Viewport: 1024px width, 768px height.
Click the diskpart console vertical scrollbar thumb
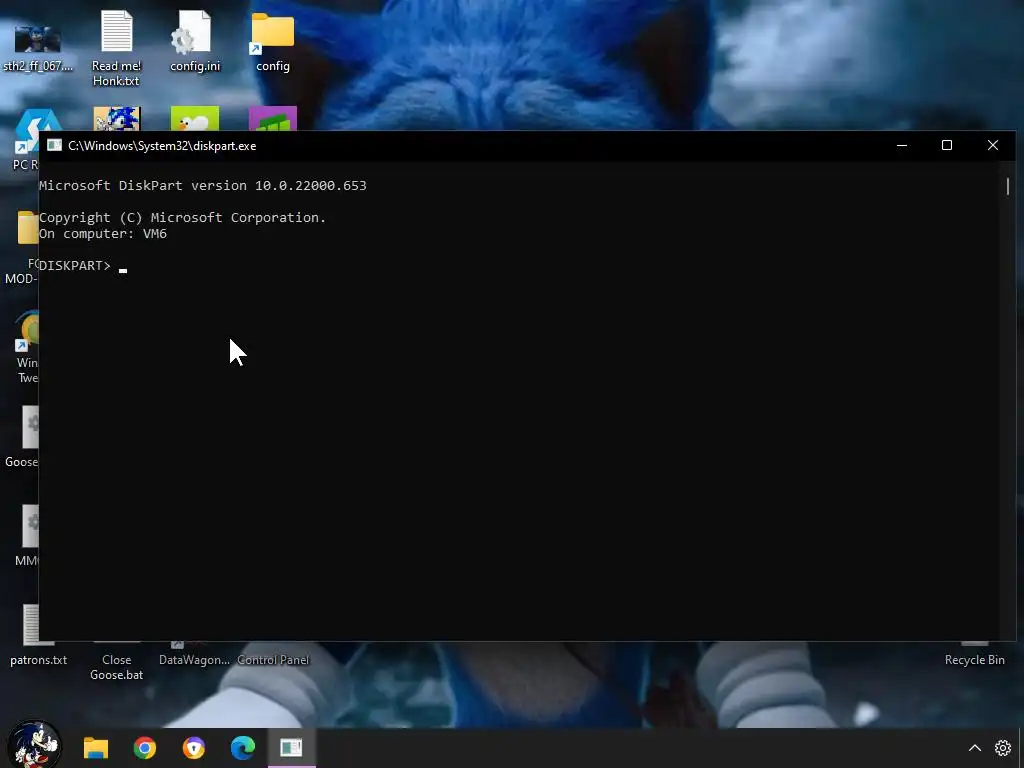tap(1008, 186)
